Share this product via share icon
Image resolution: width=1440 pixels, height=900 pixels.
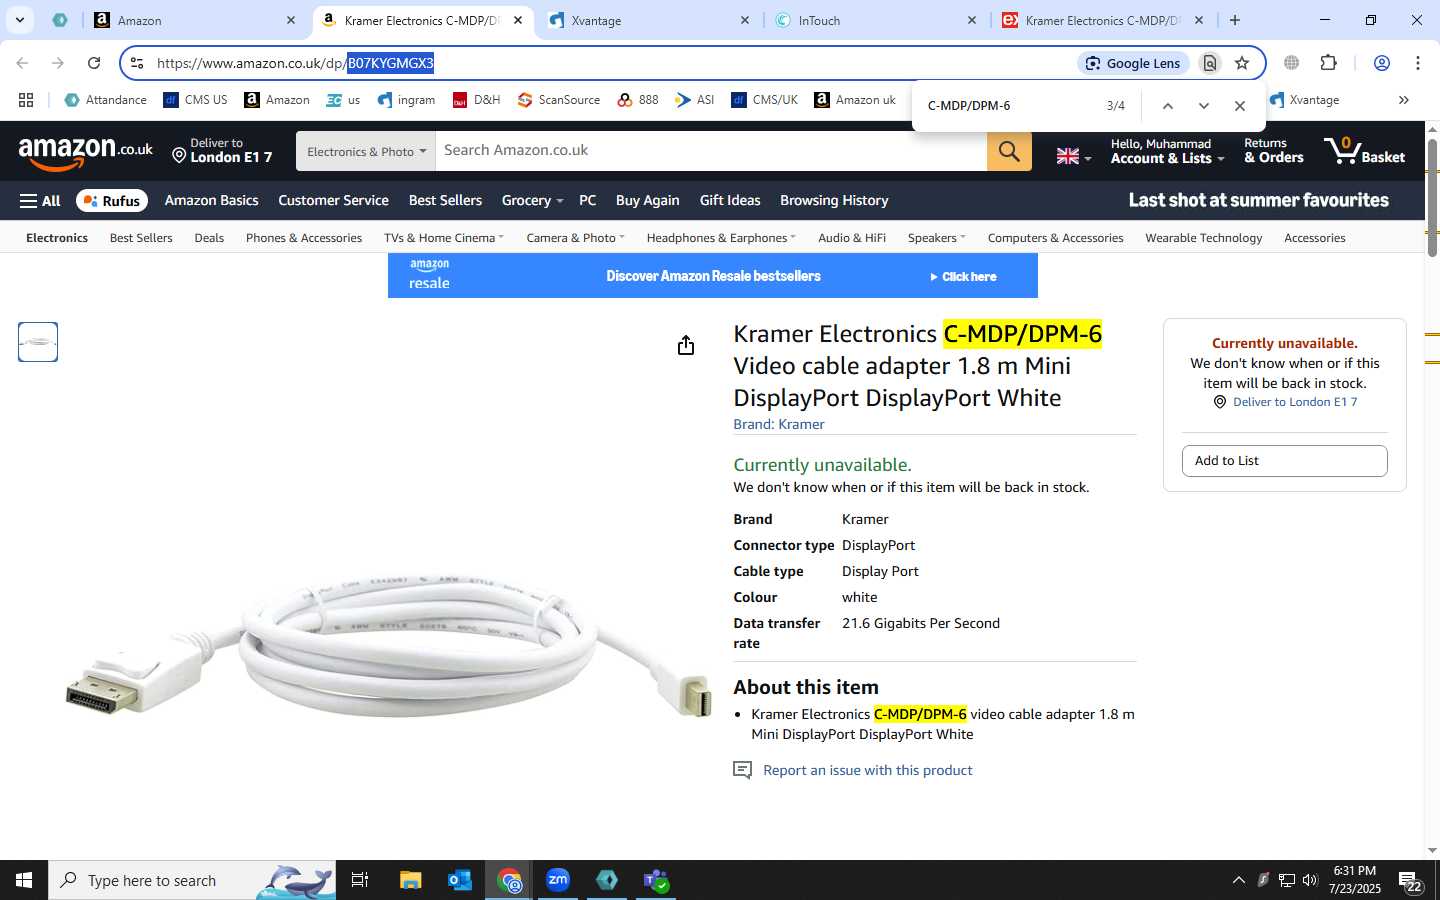point(685,345)
